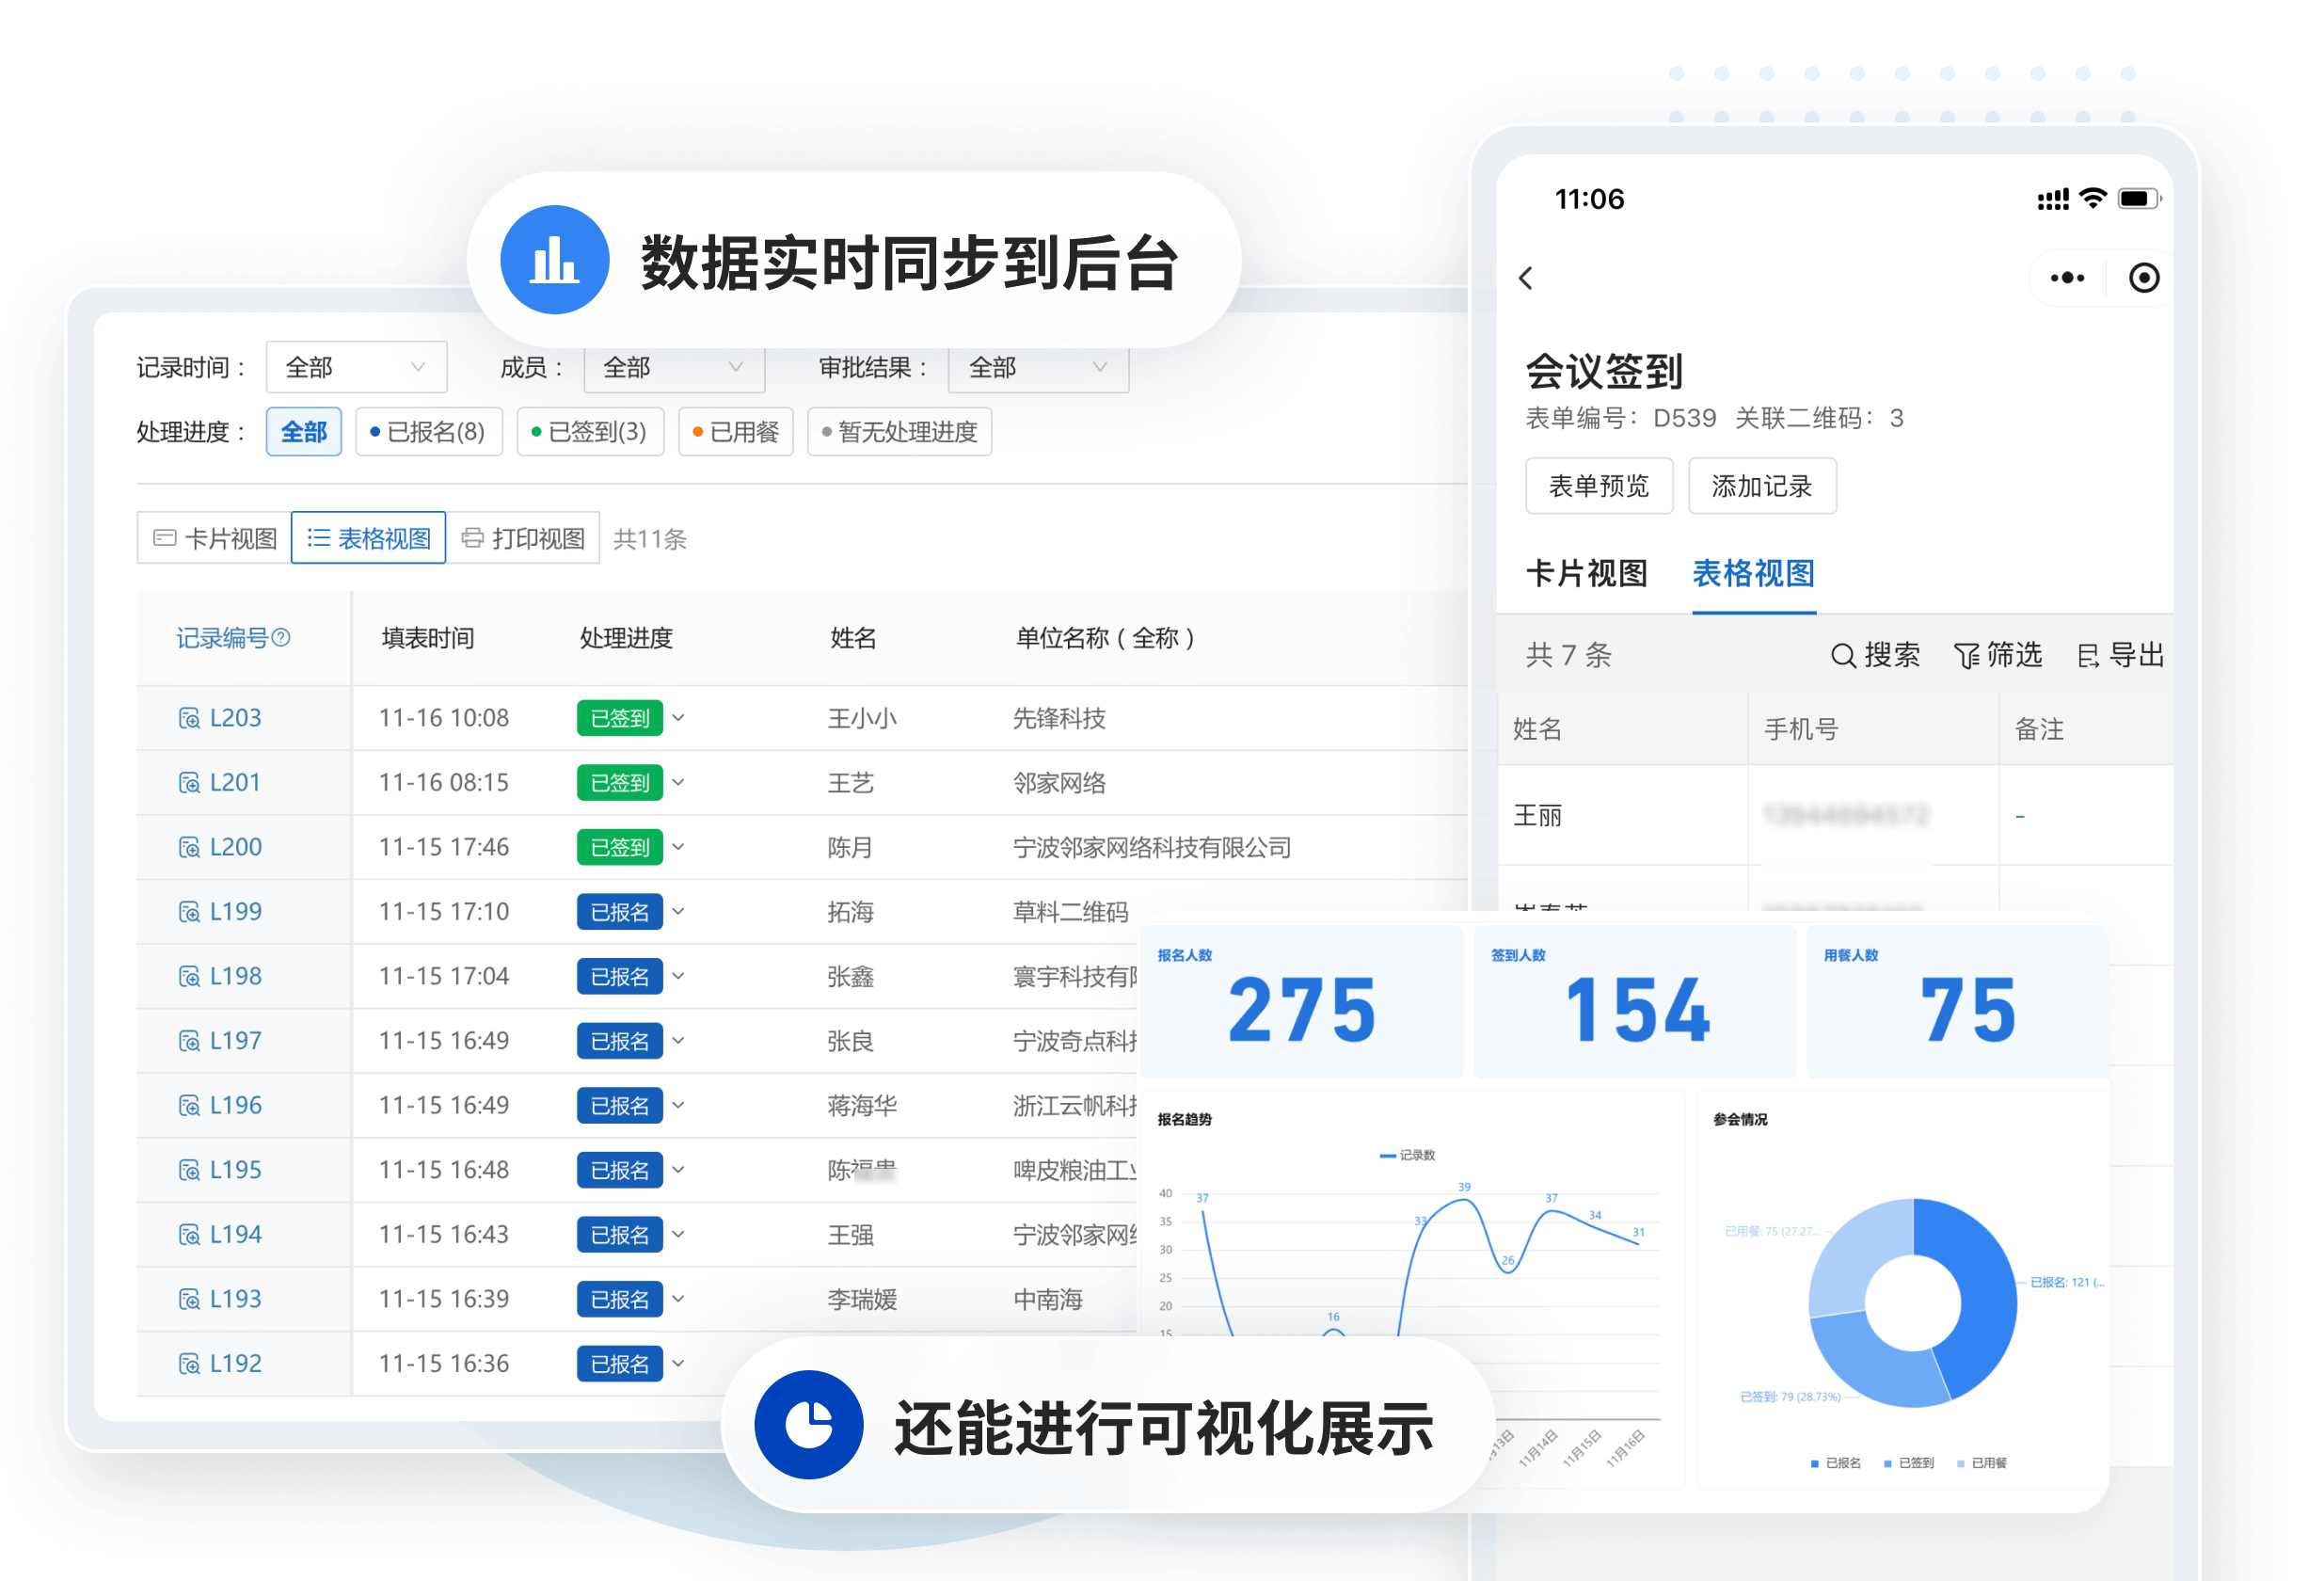This screenshot has height=1581, width=2324.
Task: Switch to desktop 表格视图 tab
Action: point(368,538)
